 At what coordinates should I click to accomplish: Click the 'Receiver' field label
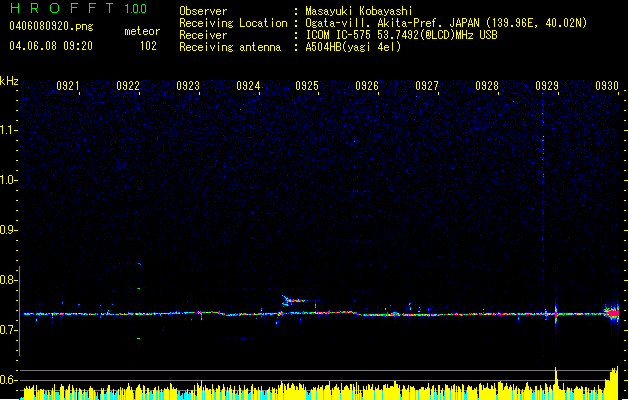point(203,35)
